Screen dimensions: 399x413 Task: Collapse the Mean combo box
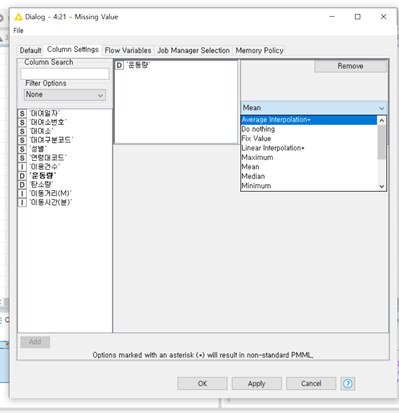314,108
